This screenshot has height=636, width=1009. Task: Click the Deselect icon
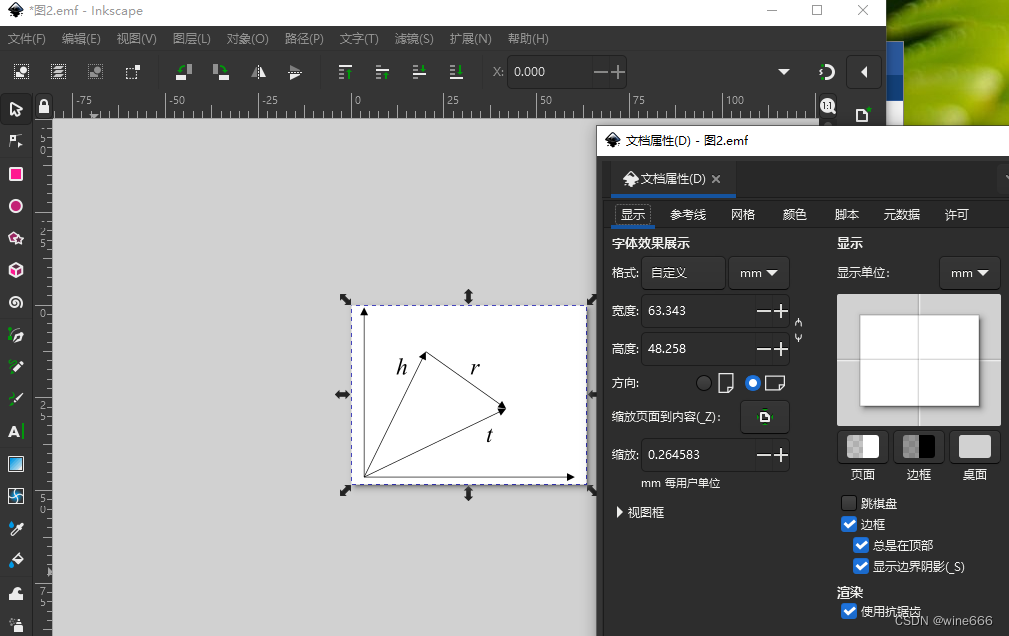(x=95, y=71)
